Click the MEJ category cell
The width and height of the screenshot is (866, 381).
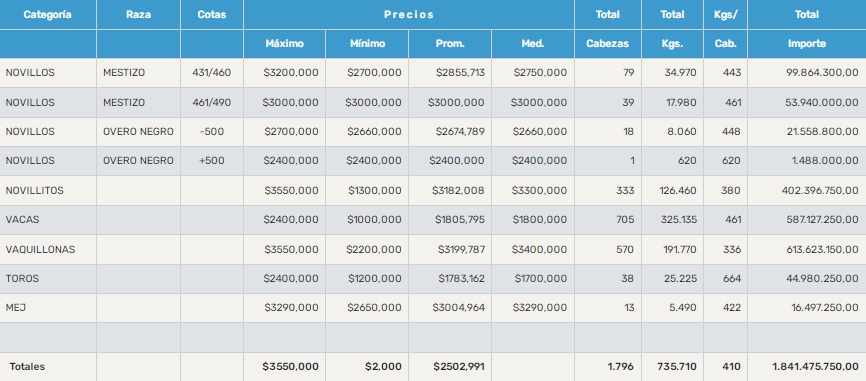[15, 308]
